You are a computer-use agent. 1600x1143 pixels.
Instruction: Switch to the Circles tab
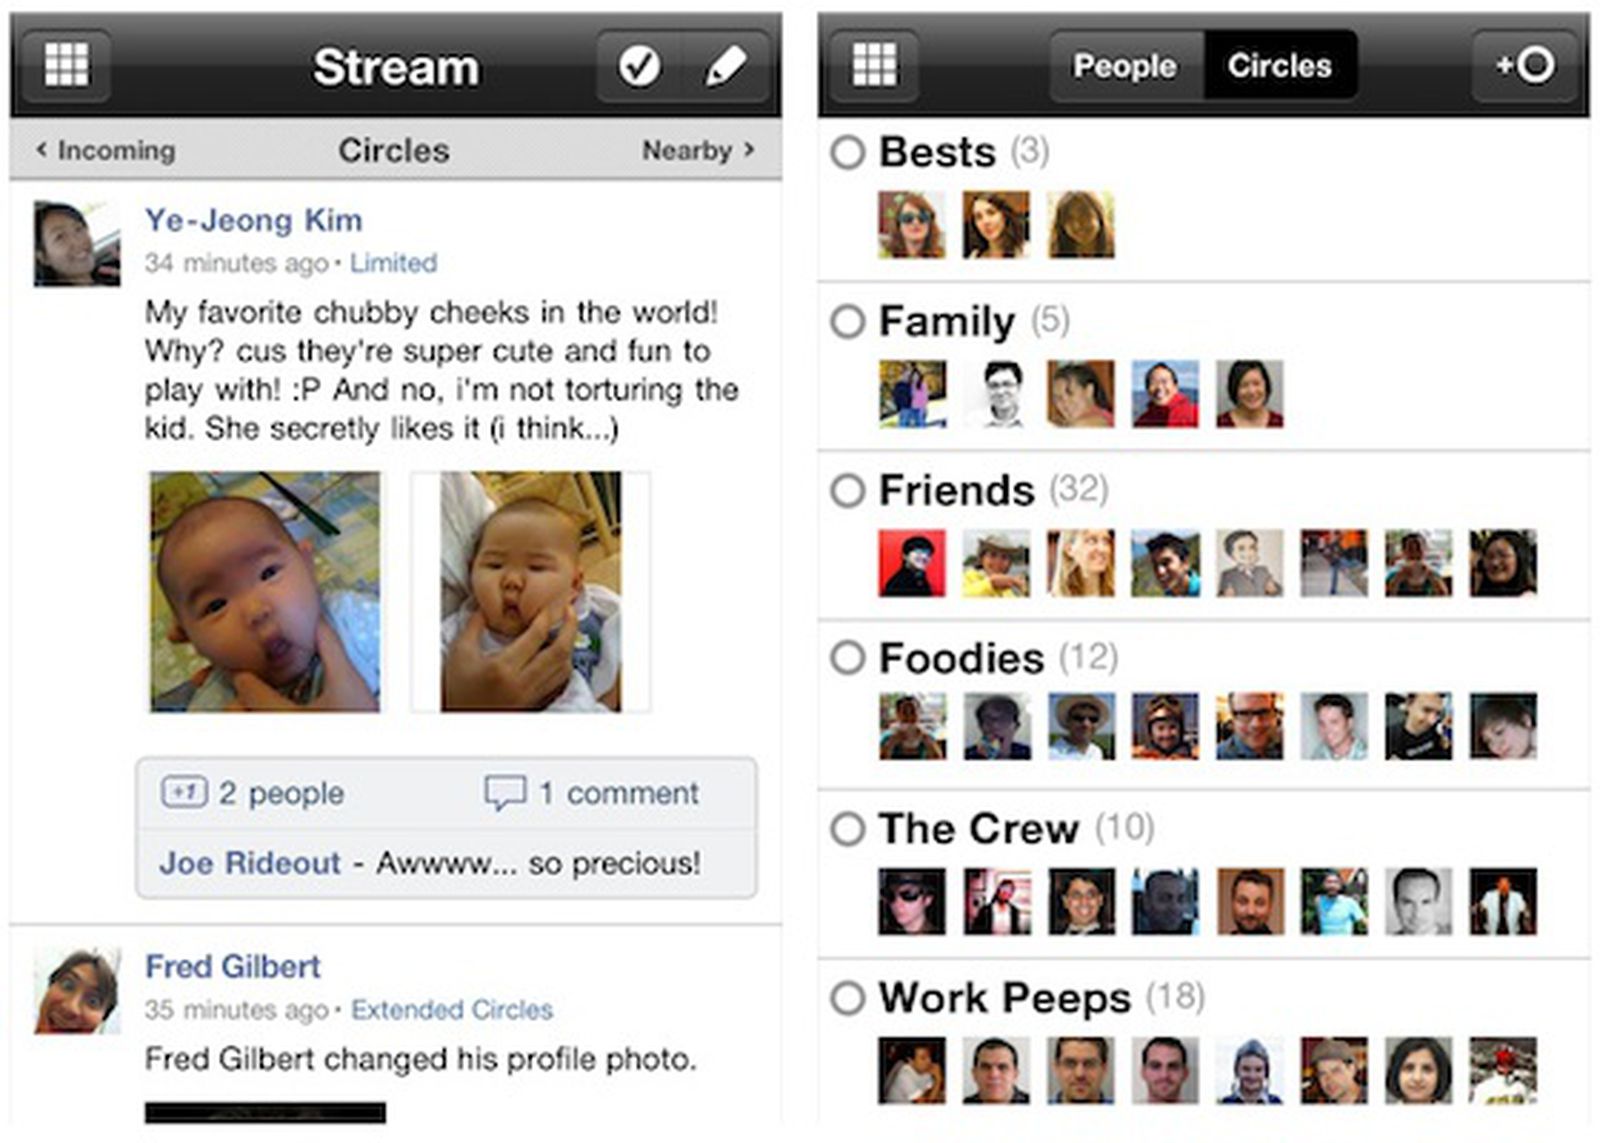point(1281,66)
